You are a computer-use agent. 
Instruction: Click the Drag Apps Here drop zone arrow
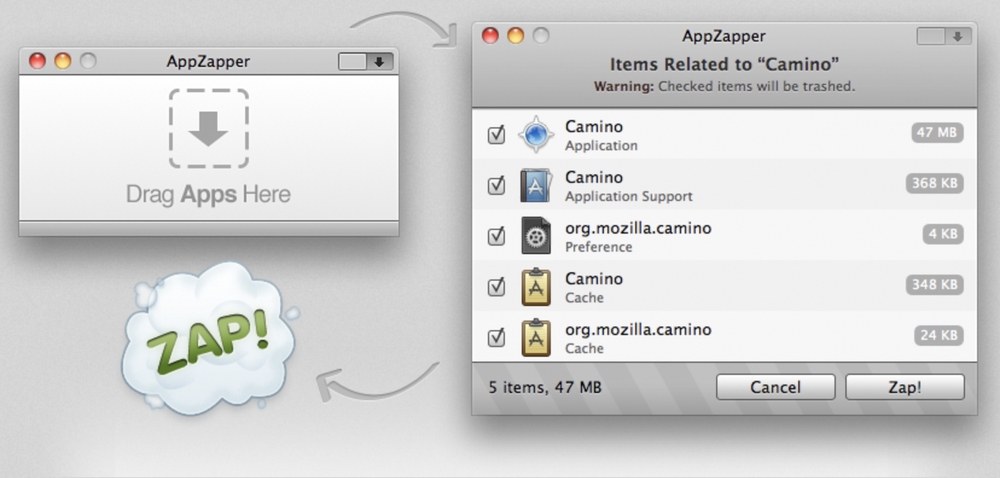click(209, 128)
